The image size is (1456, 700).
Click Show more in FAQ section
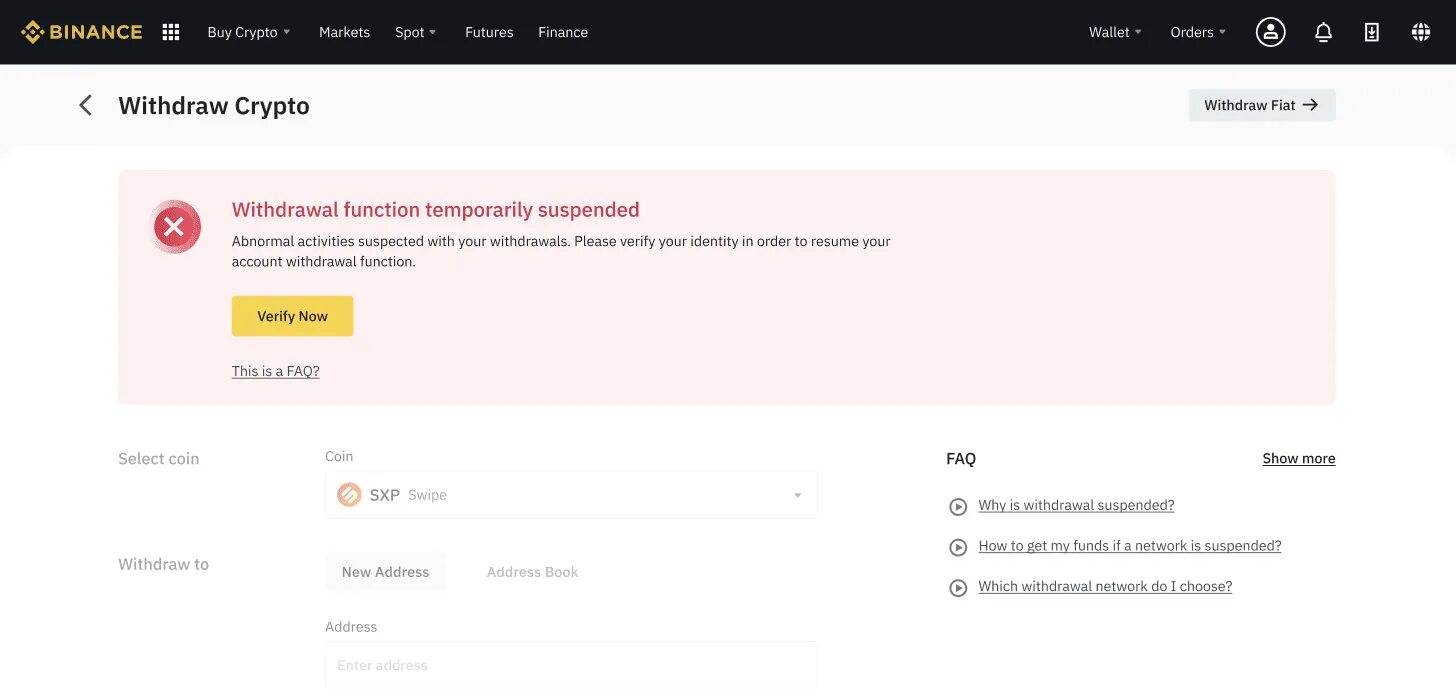pyautogui.click(x=1299, y=458)
